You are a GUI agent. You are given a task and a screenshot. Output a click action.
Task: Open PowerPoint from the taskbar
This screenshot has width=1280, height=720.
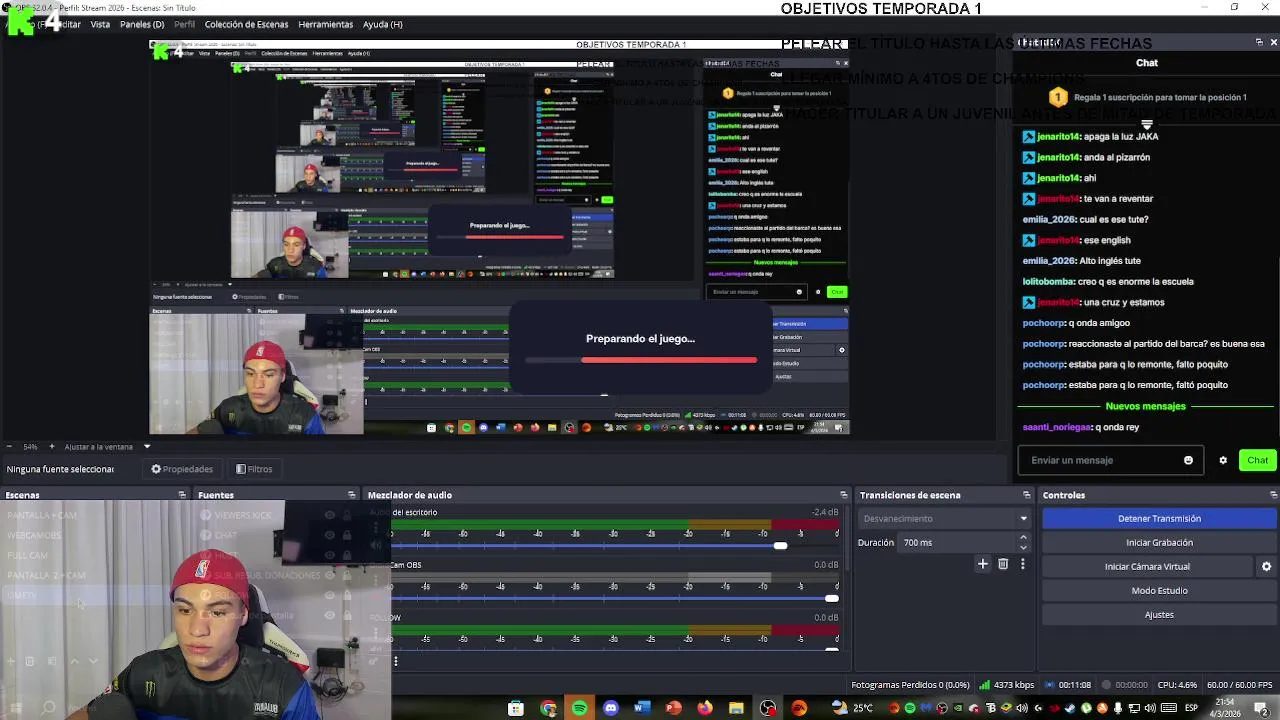[x=673, y=708]
